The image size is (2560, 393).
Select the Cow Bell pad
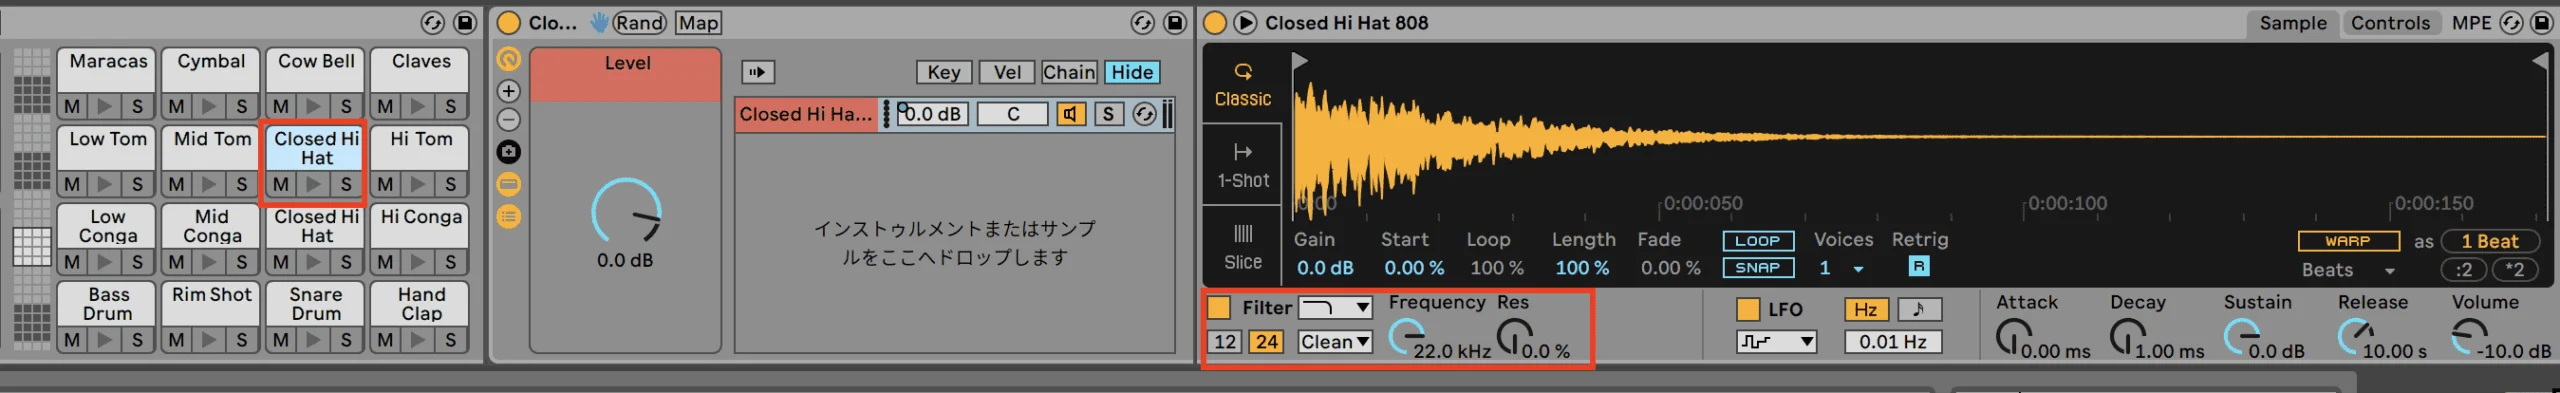click(x=316, y=70)
